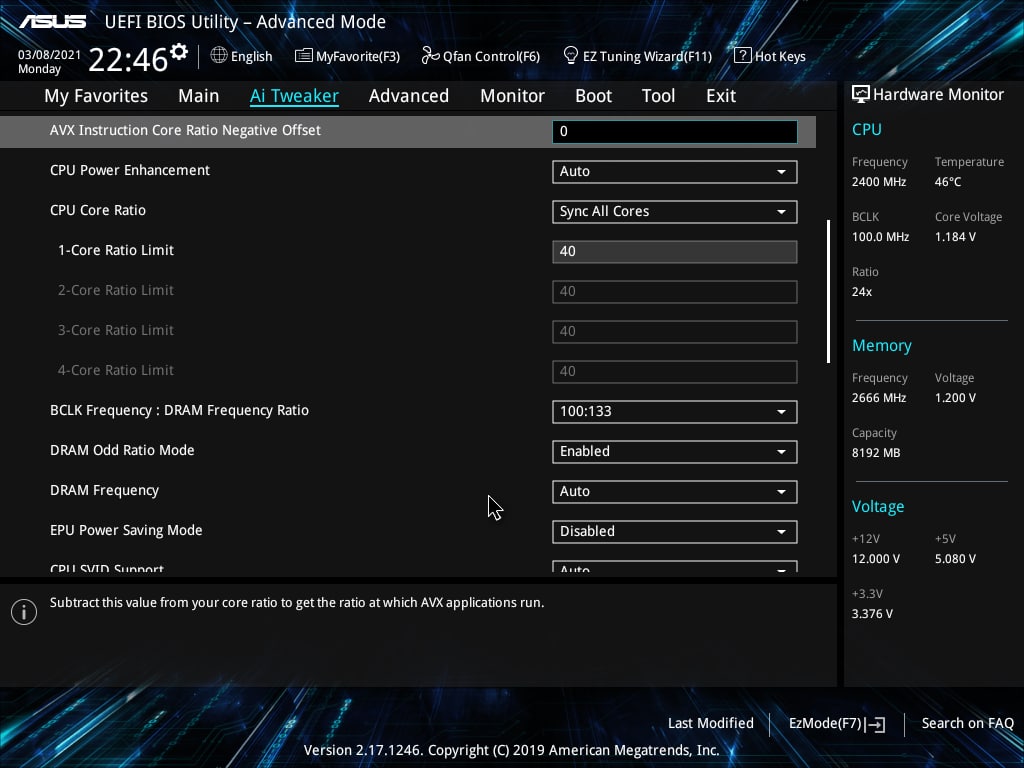Click the settings list scrollbar
Screen dimensions: 1024x768
(828, 291)
